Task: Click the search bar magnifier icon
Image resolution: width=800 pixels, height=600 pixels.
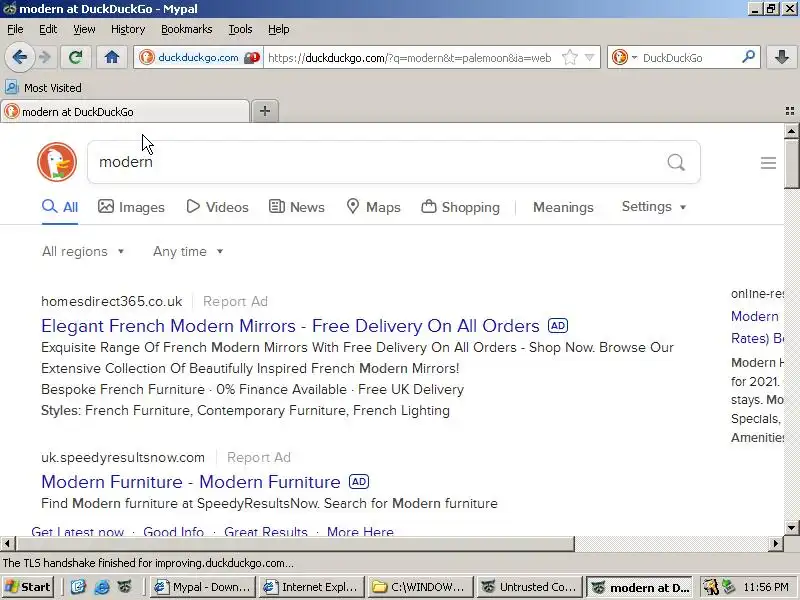Action: click(x=748, y=57)
